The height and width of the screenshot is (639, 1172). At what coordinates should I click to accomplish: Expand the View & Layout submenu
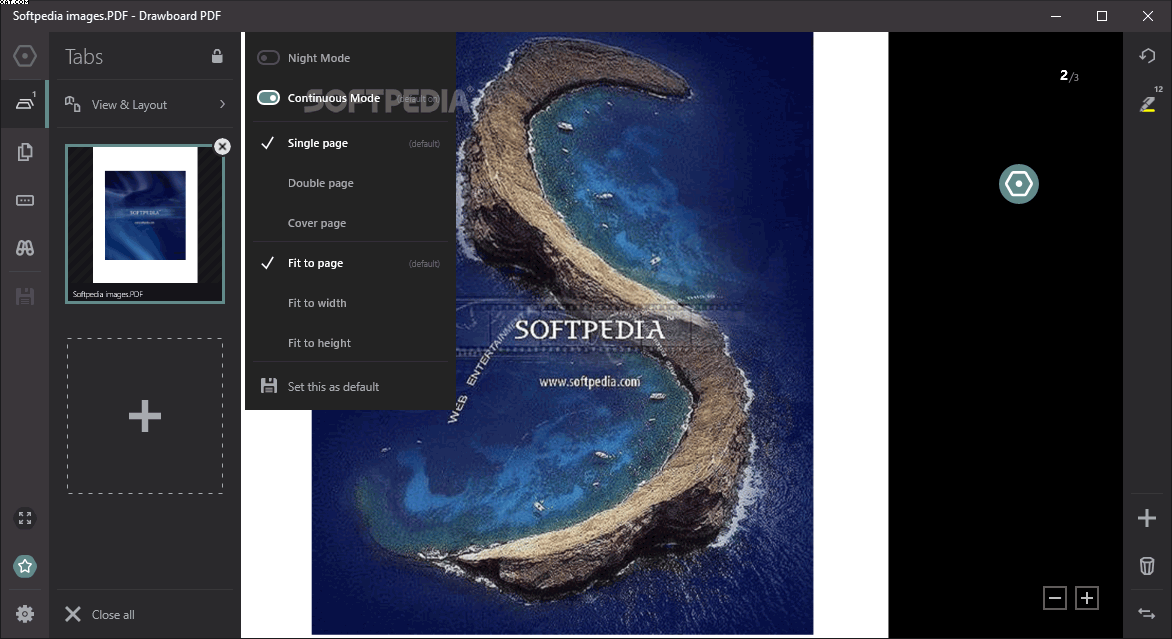[144, 105]
